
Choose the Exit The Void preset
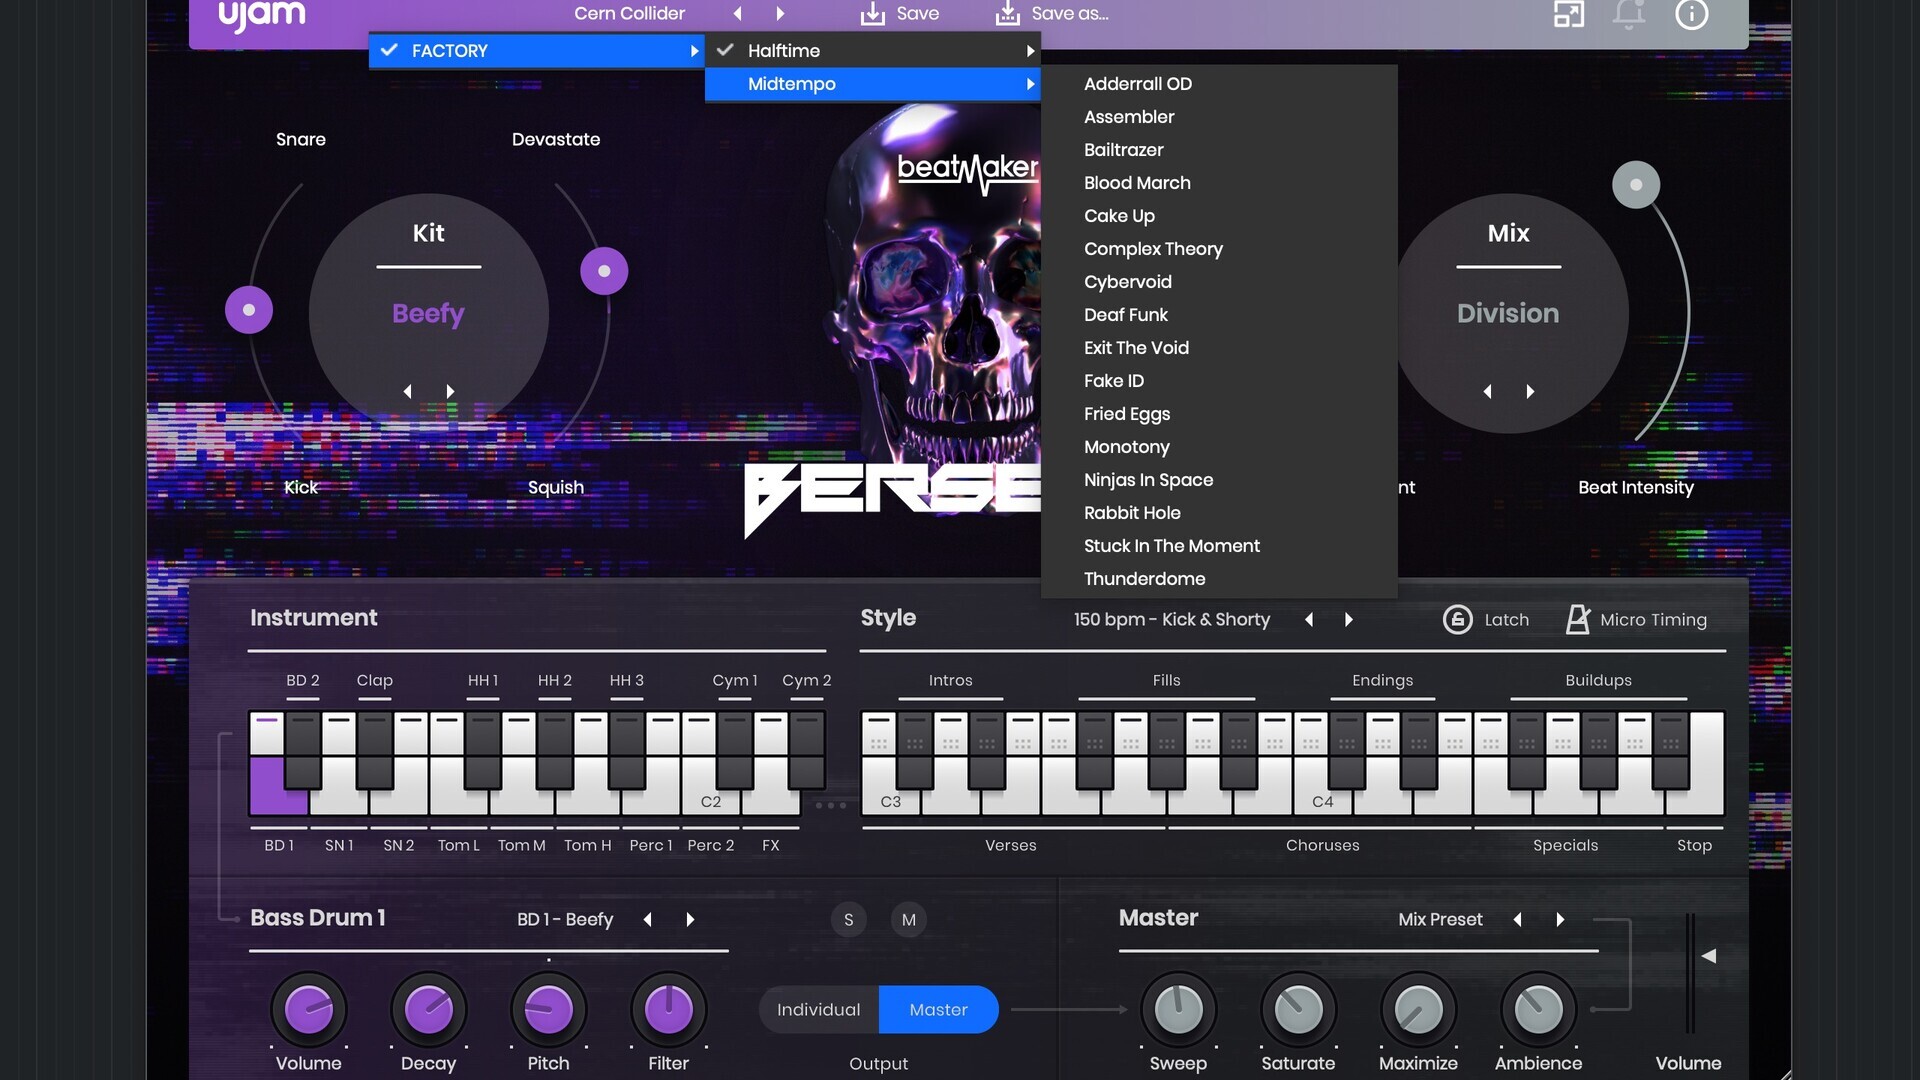click(x=1219, y=348)
